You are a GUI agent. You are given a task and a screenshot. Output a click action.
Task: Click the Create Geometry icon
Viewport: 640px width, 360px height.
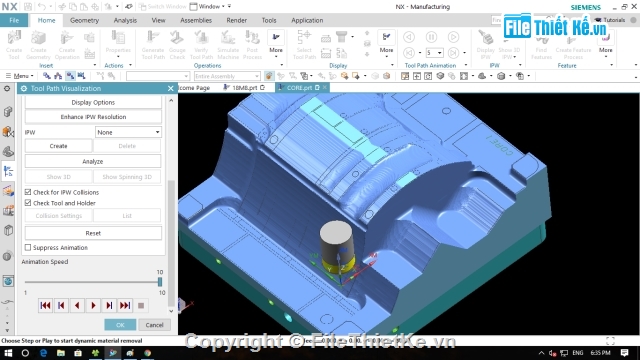pos(38,45)
